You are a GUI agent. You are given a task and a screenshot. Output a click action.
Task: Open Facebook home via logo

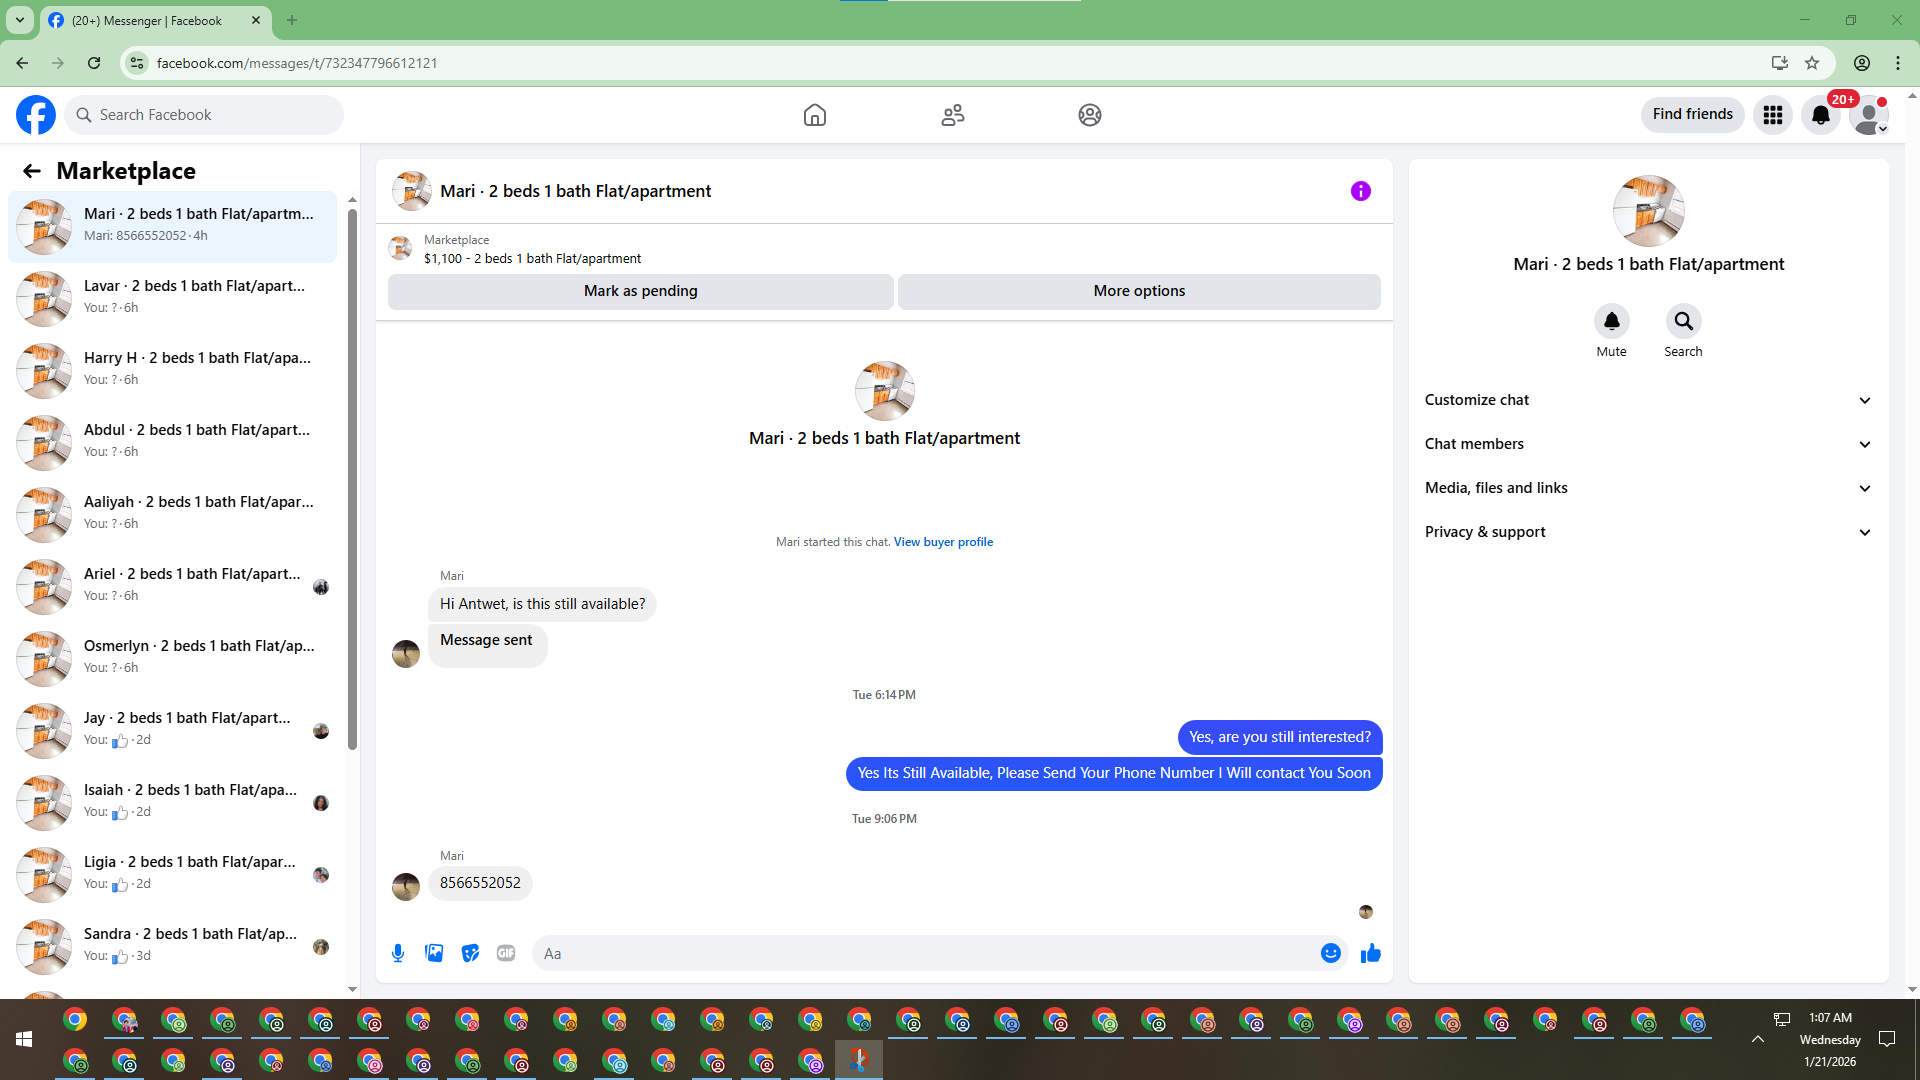(x=36, y=115)
